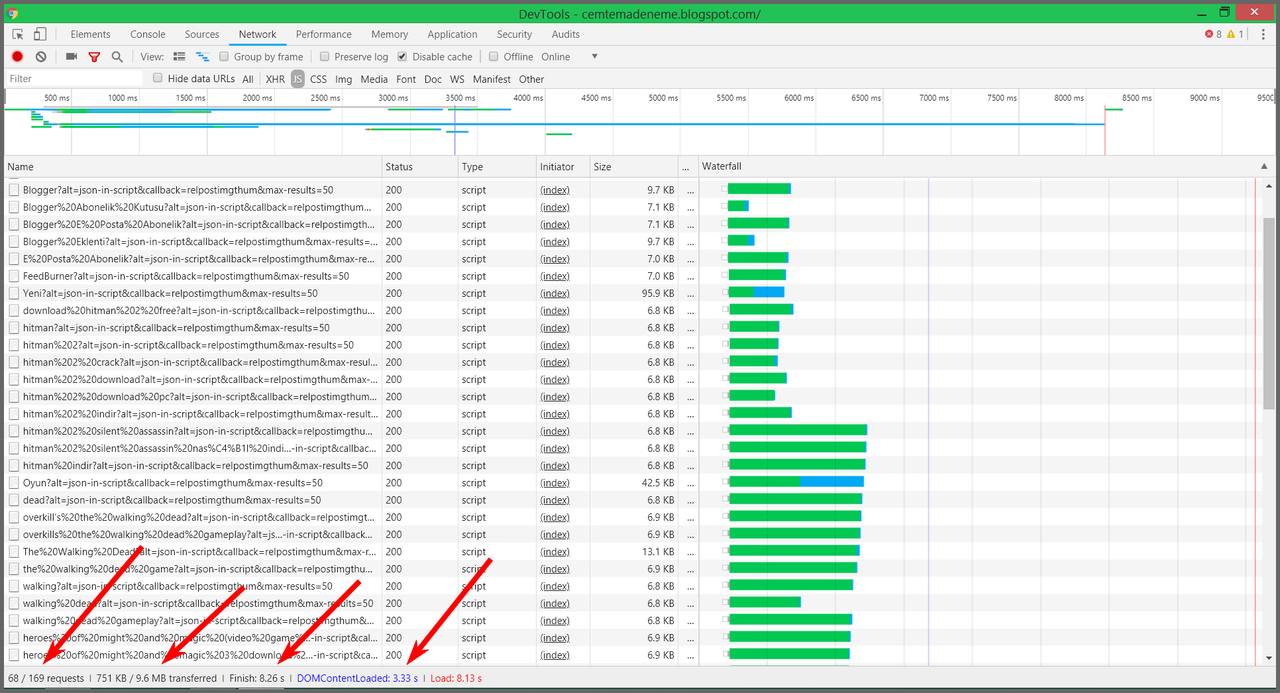Switch to large request rows view icon

[180, 57]
